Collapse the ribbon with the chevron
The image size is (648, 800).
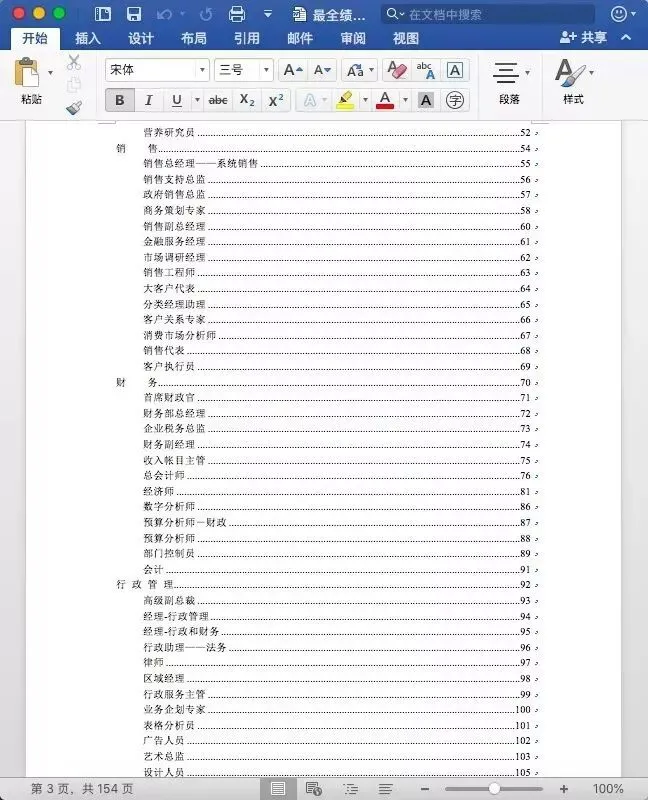click(626, 37)
